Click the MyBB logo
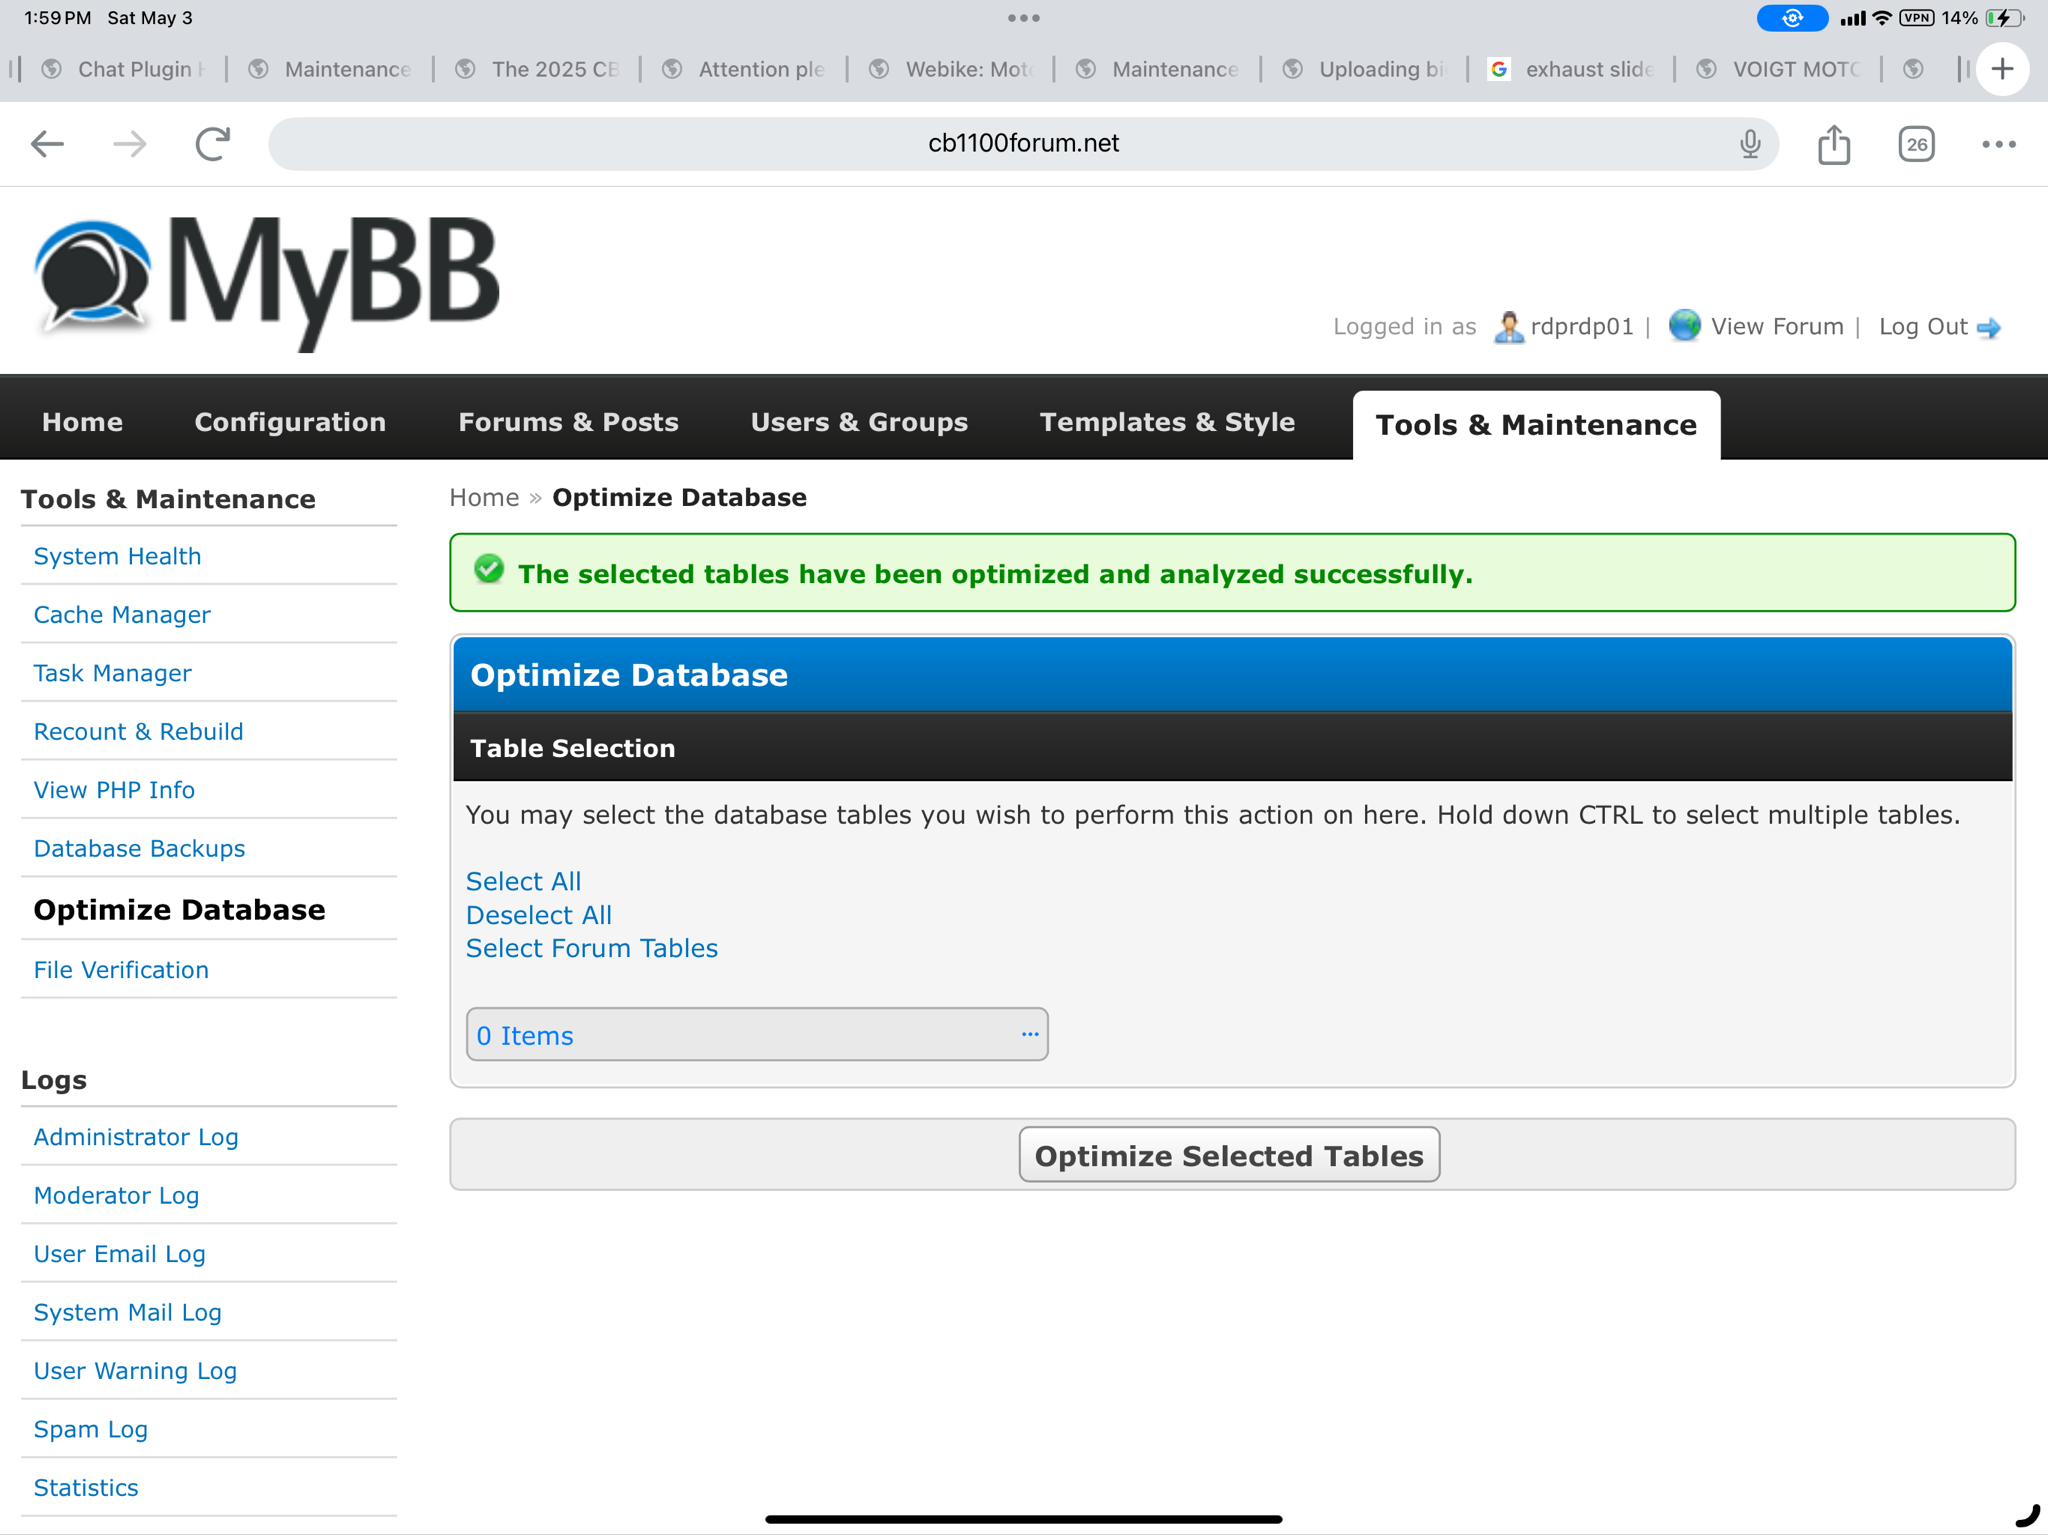2048x1535 pixels. (266, 282)
